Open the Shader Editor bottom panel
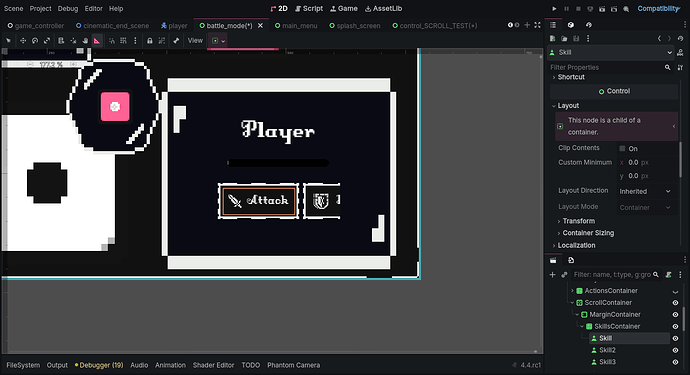The height and width of the screenshot is (375, 690). pos(213,365)
